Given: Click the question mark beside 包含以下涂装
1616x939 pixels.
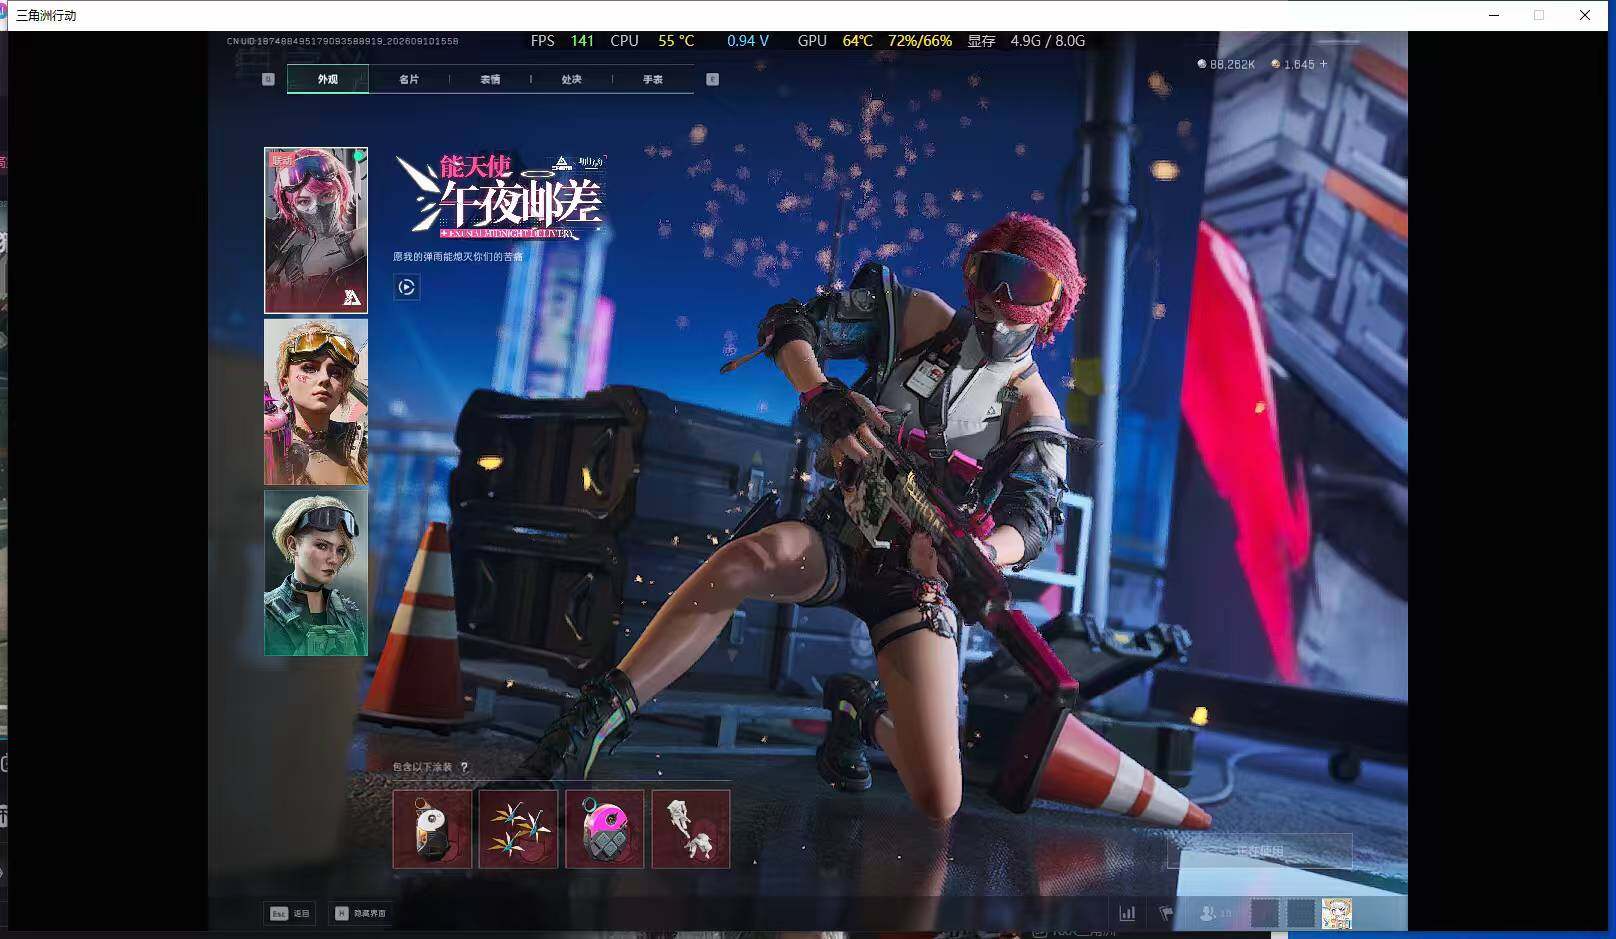Looking at the screenshot, I should coord(464,767).
